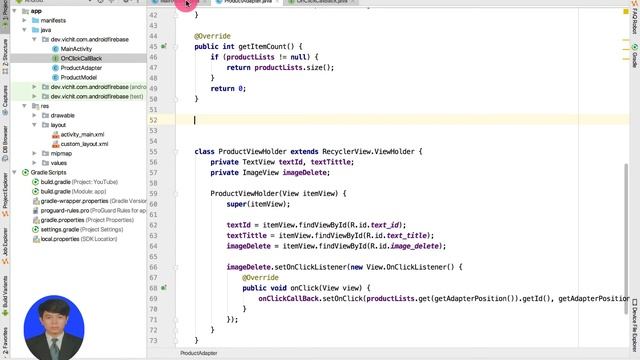
Task: Click 'return productLists.size();' on line 47
Action: click(x=280, y=68)
